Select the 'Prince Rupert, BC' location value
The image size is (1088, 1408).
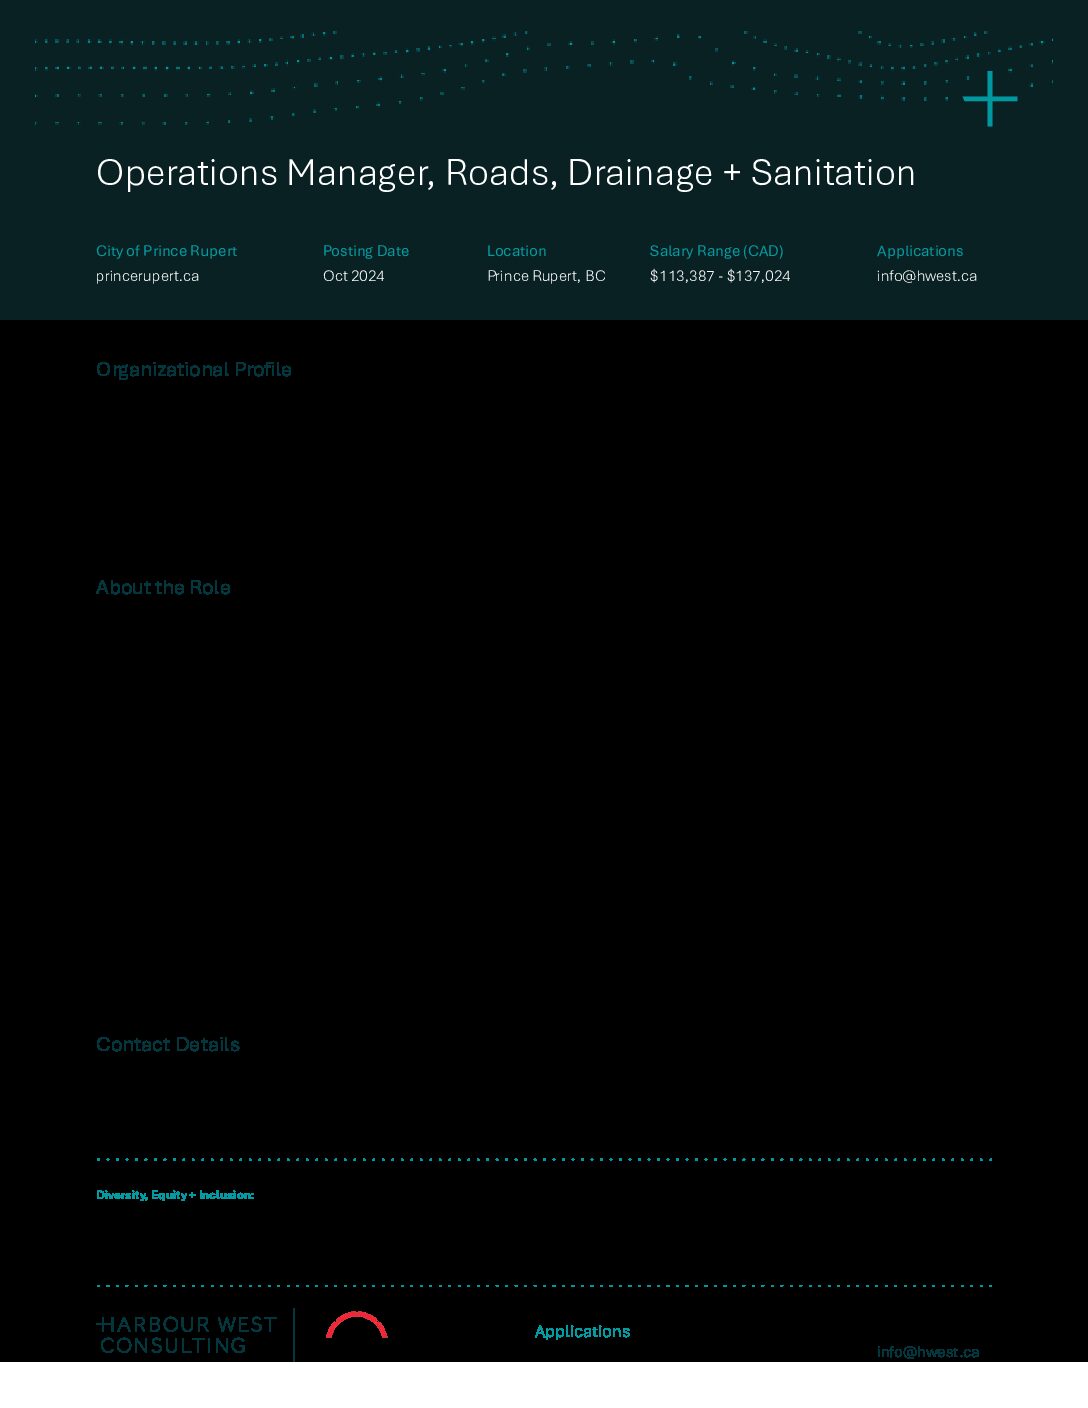(546, 276)
